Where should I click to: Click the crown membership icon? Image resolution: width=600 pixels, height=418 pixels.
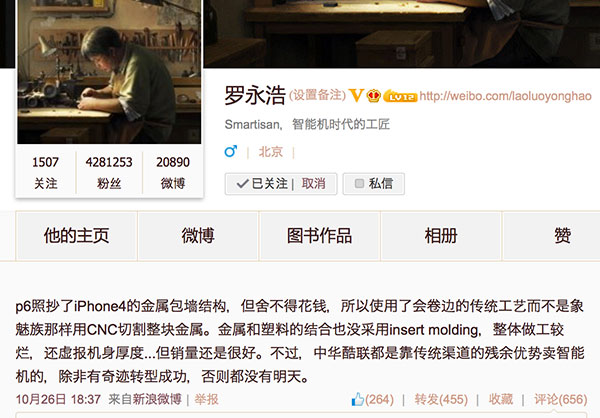(x=373, y=96)
